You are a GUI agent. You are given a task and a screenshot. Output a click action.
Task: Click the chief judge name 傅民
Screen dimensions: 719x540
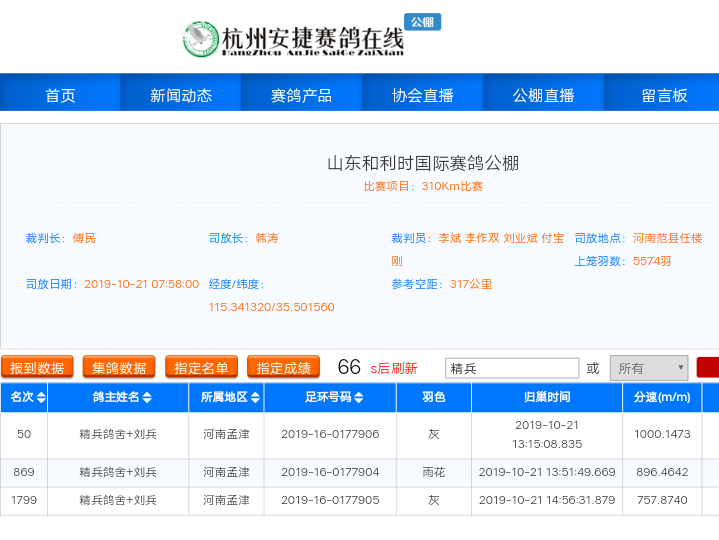pyautogui.click(x=84, y=238)
